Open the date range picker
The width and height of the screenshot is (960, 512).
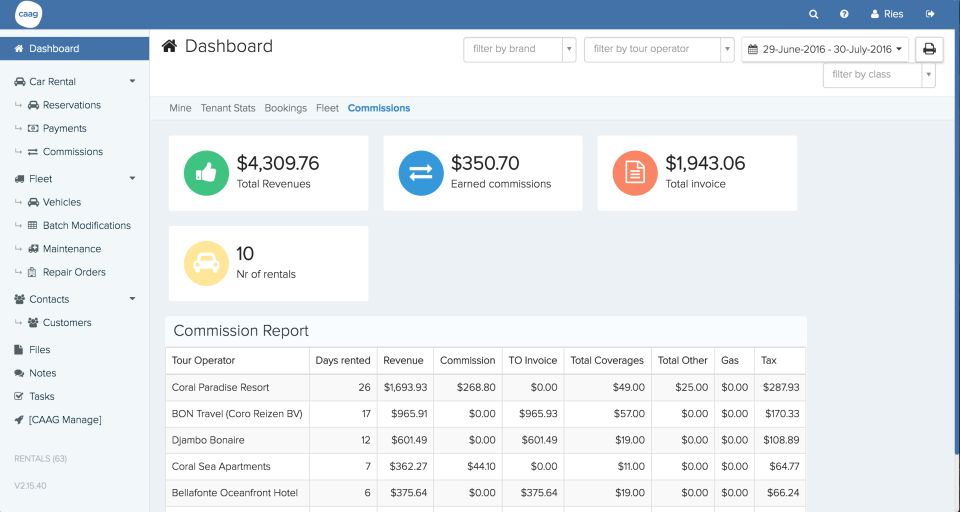click(824, 49)
